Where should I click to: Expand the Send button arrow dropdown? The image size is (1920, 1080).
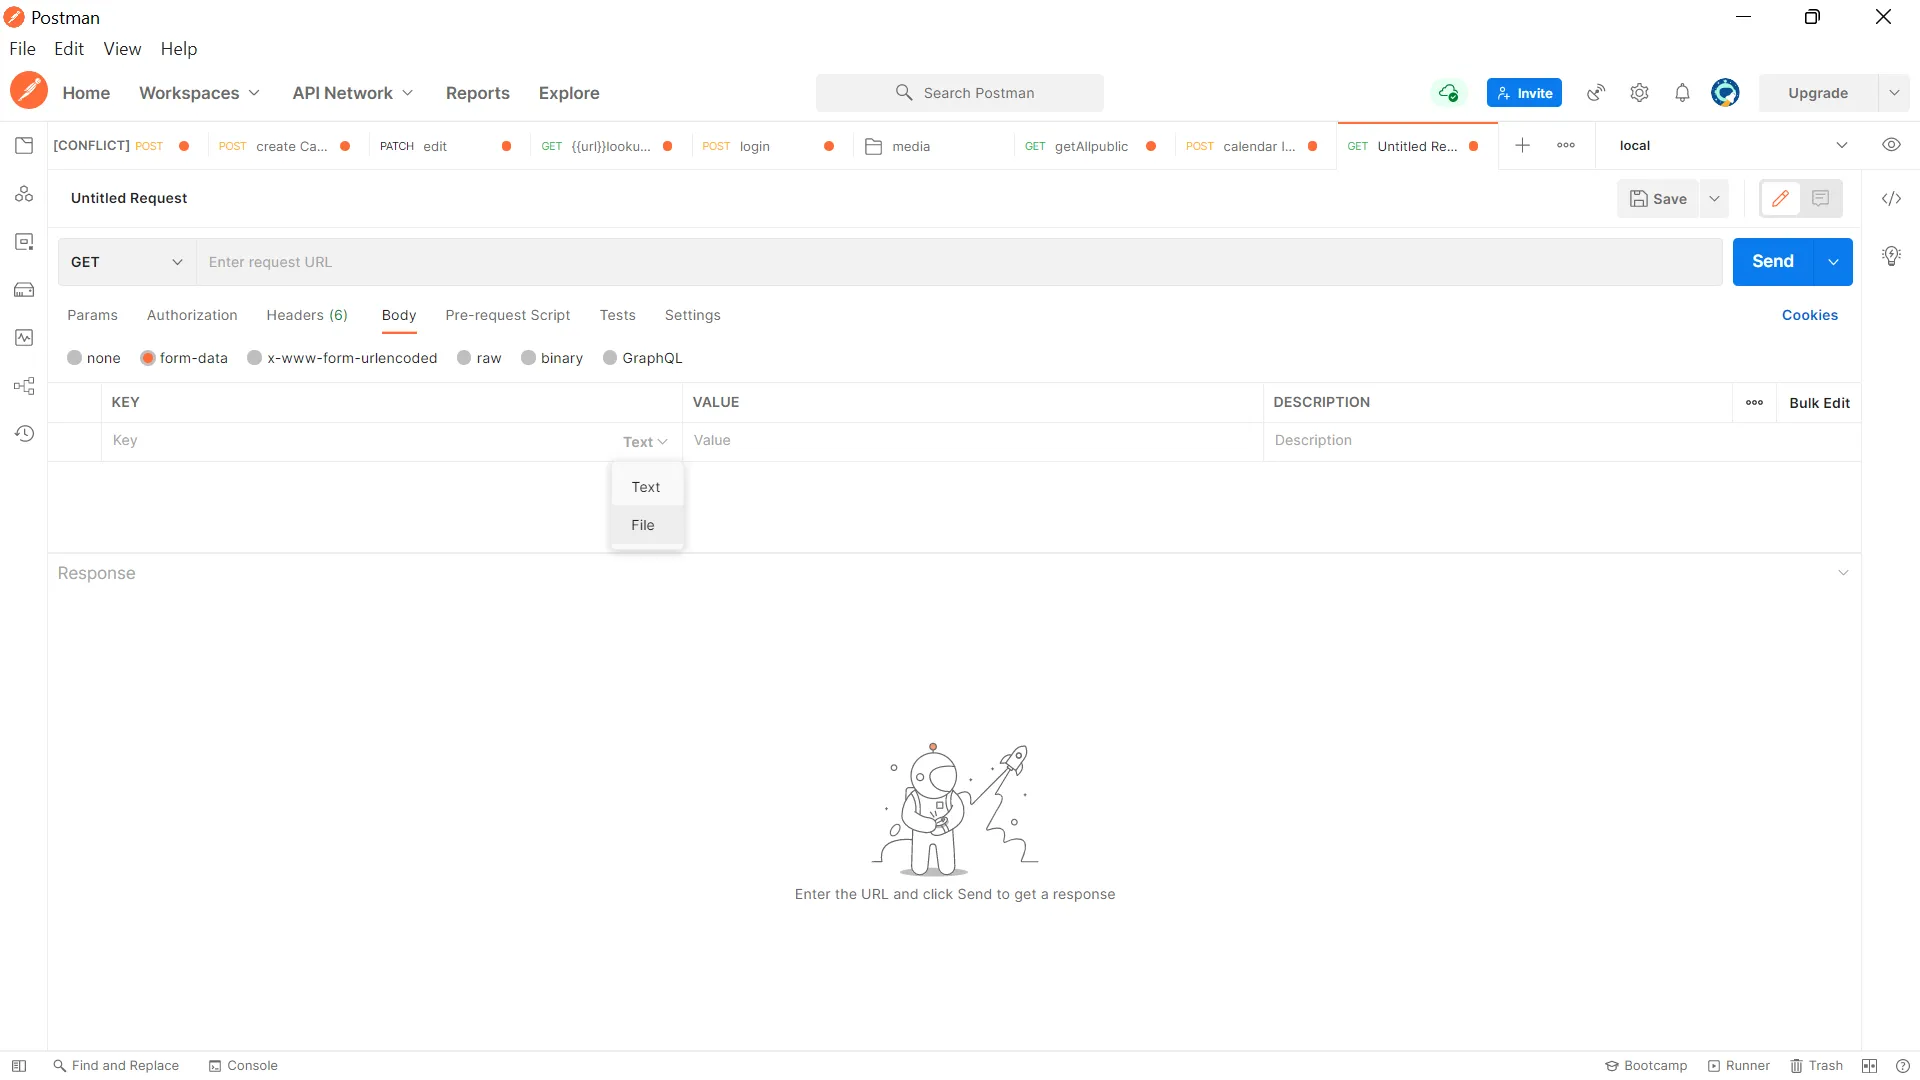click(x=1833, y=262)
